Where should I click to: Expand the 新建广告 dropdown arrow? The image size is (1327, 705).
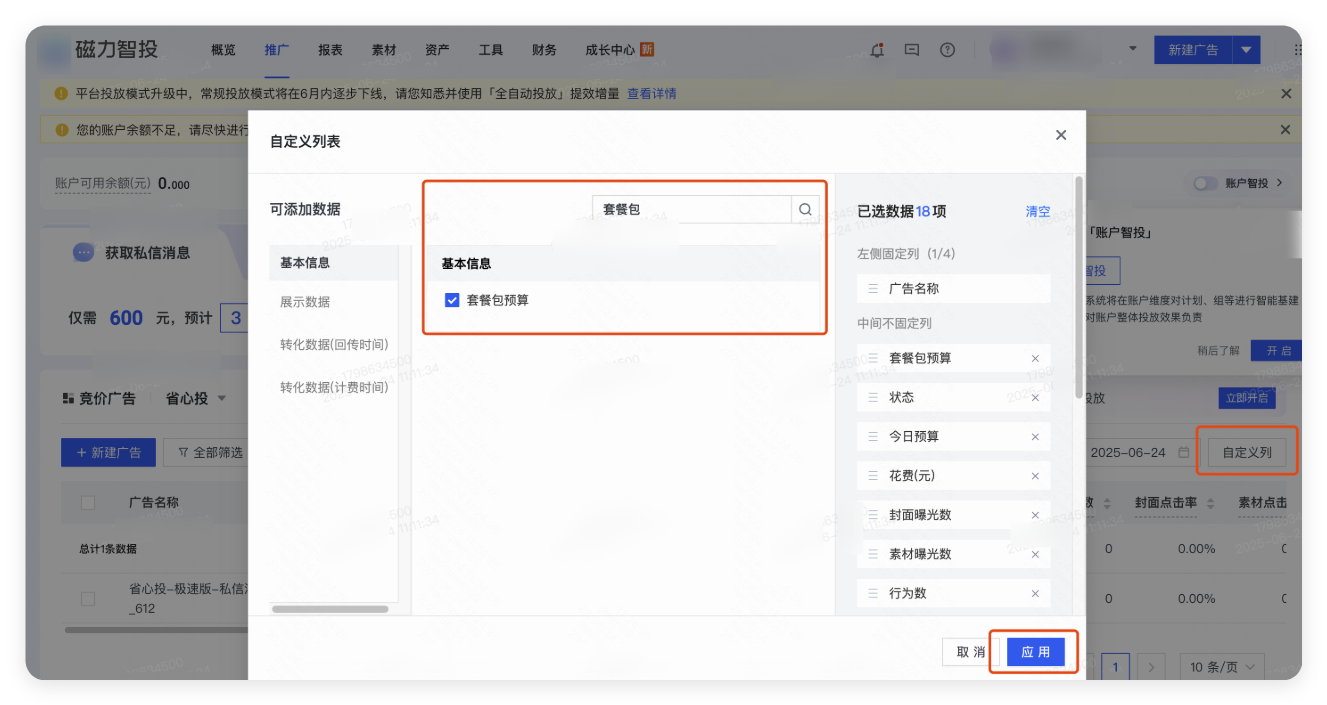tap(1246, 49)
